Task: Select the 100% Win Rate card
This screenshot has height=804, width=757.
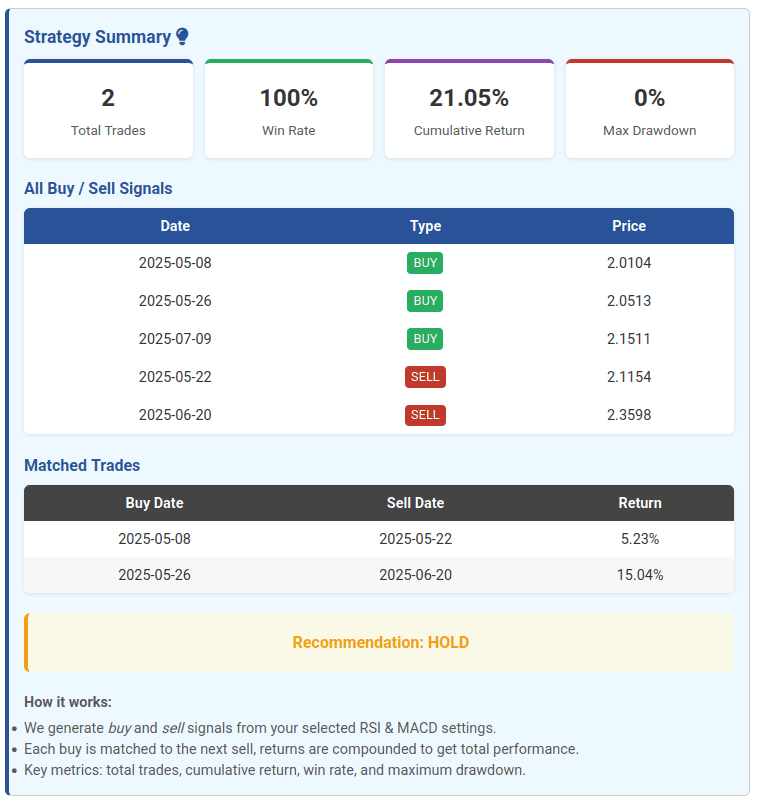Action: click(x=289, y=110)
